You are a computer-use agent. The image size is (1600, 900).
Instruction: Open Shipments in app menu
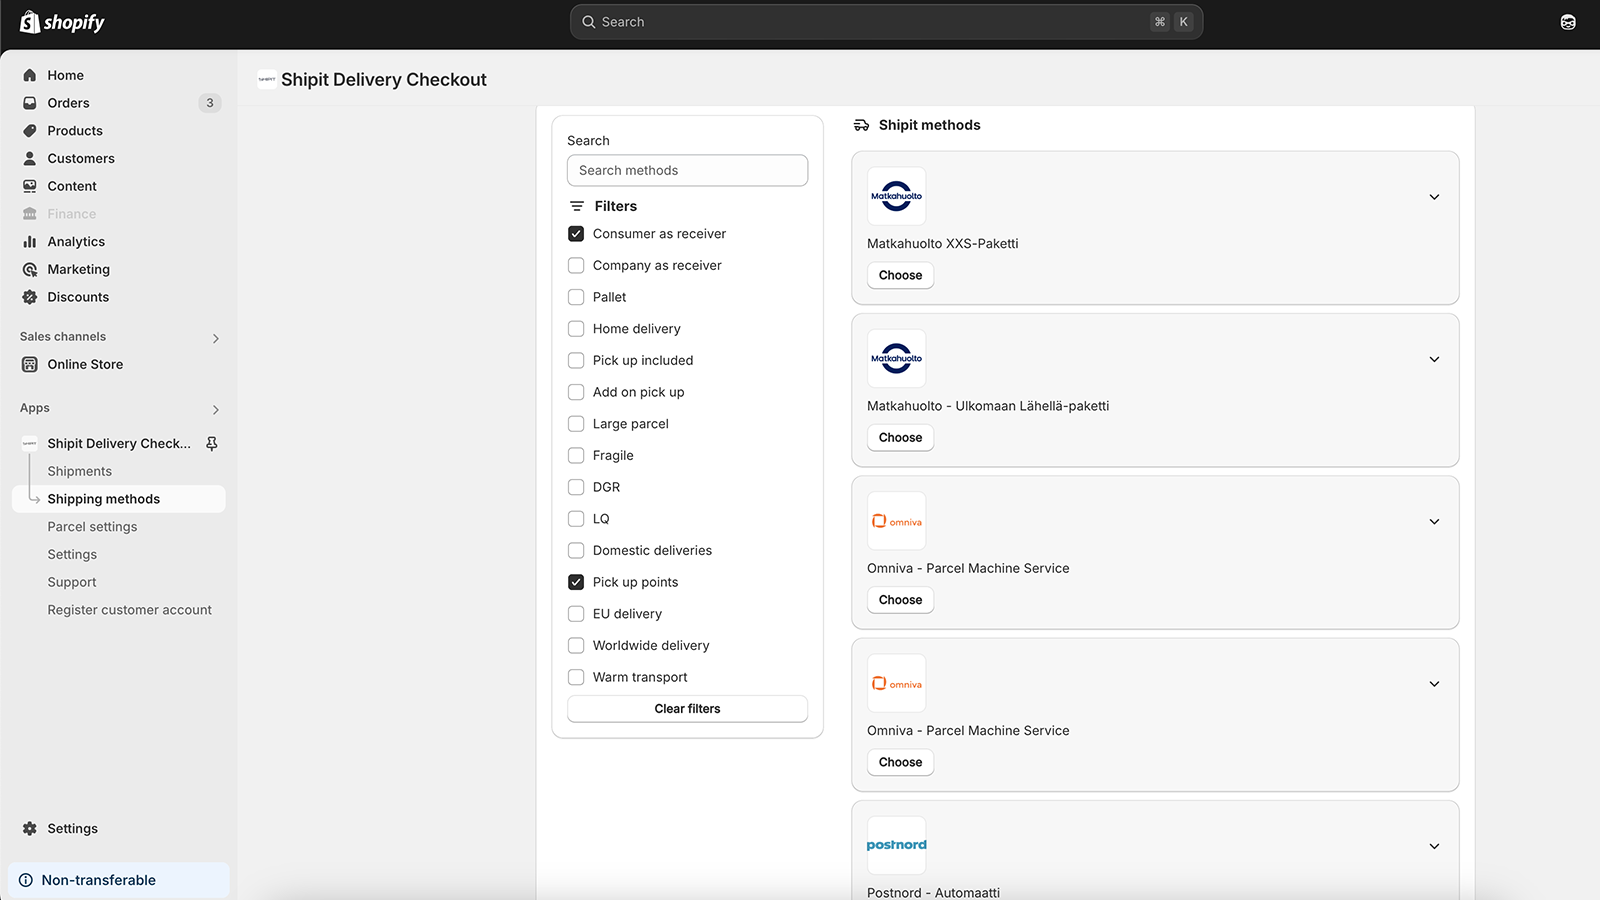pos(80,471)
